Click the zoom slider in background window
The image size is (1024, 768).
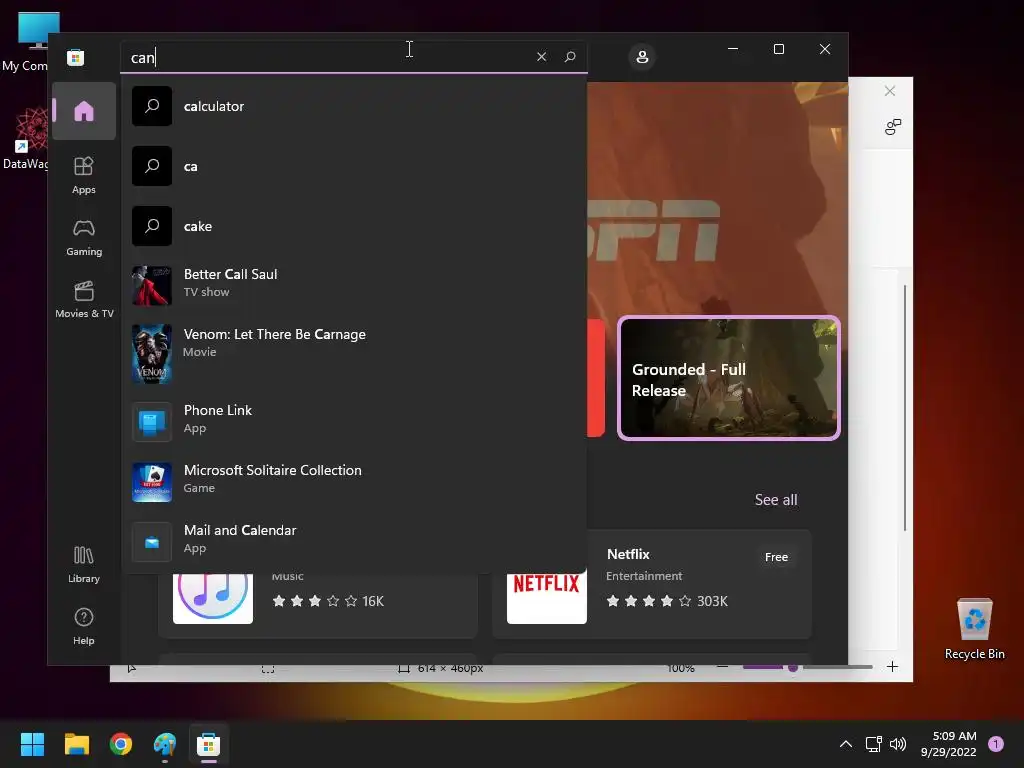[808, 667]
